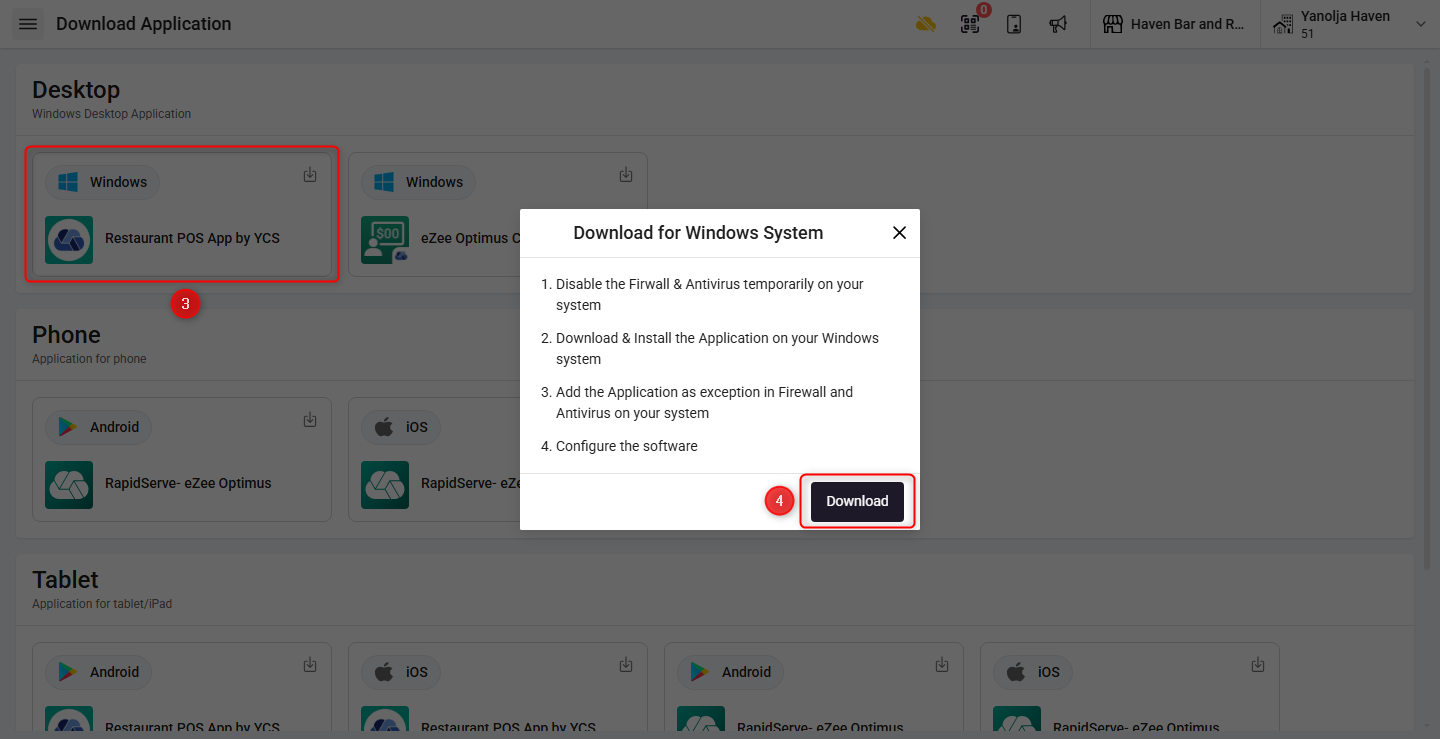Click download icon on Restaurant POS App desktop card
The image size is (1440, 739).
coord(310,175)
